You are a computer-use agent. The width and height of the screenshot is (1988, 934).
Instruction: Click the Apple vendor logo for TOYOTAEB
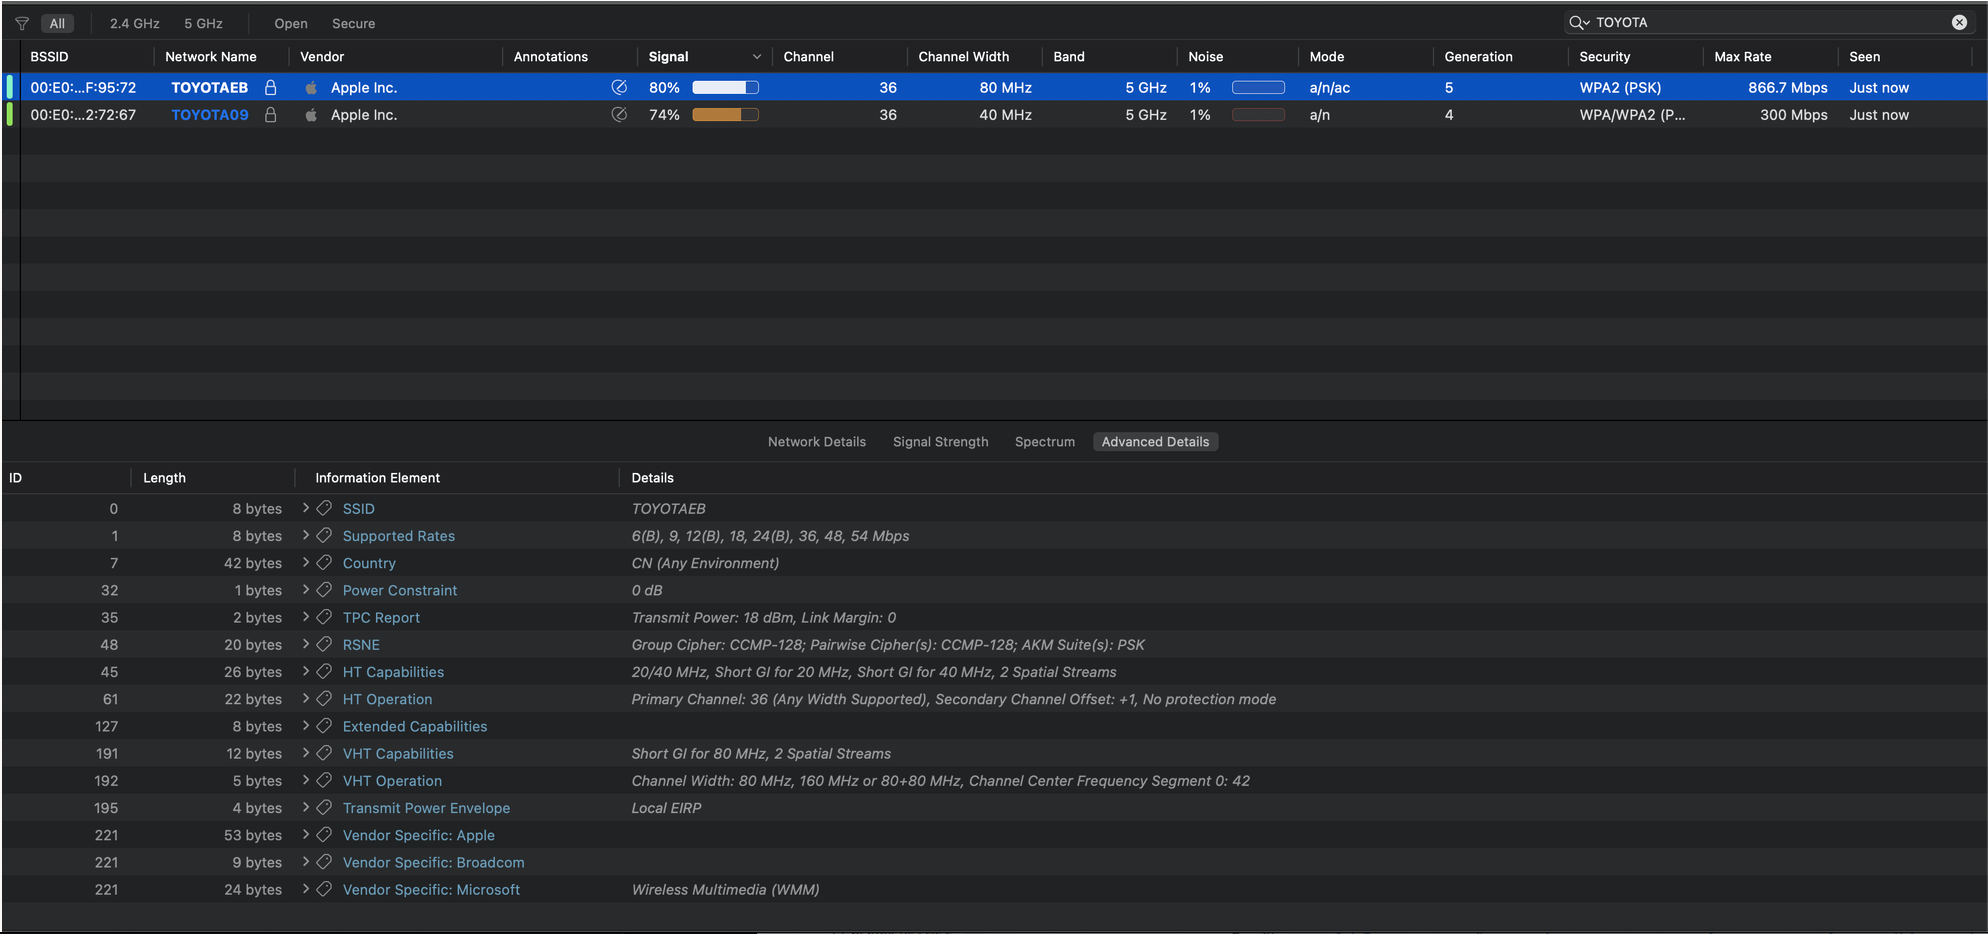click(x=311, y=87)
